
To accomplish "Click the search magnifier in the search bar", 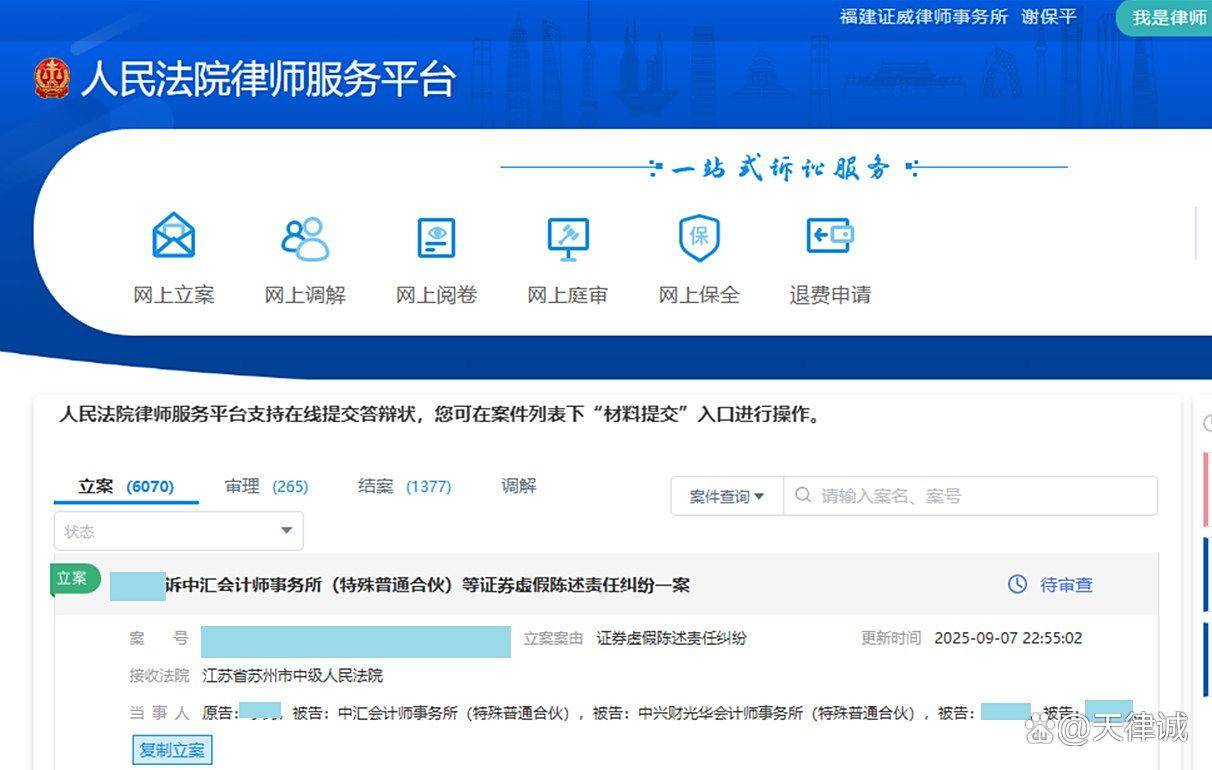I will point(803,495).
